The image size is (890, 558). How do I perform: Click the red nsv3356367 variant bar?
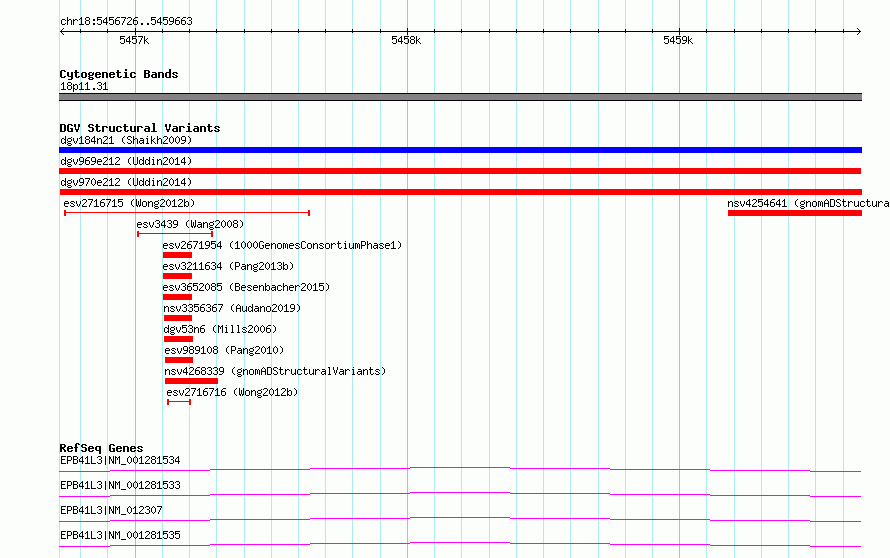[178, 318]
